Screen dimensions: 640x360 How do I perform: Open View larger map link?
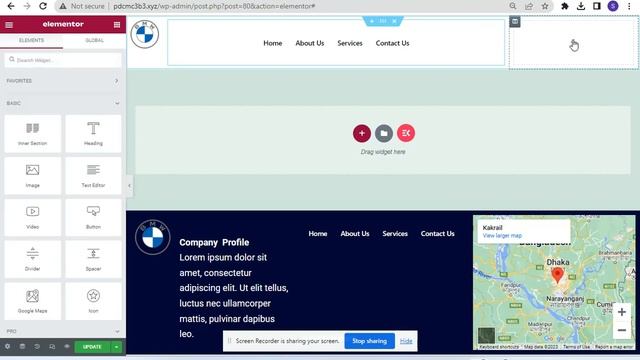[502, 236]
